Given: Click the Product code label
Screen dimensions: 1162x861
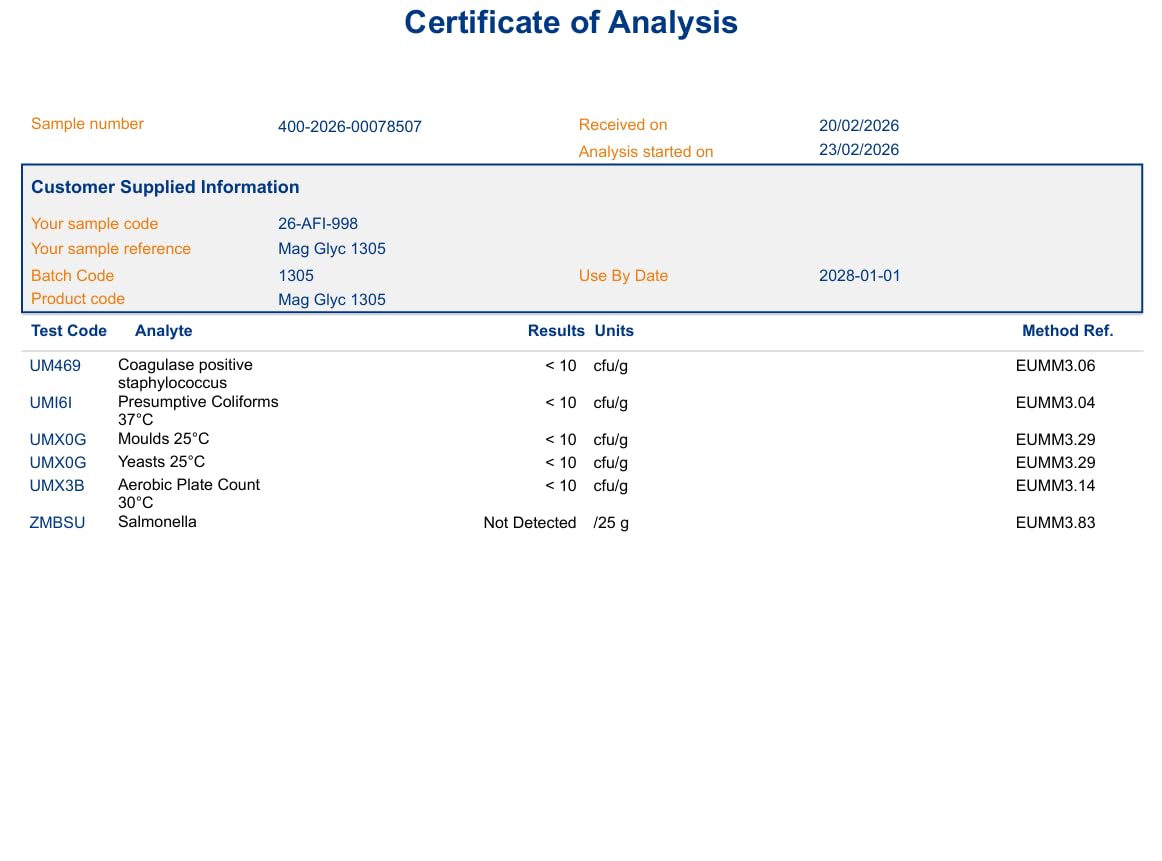Looking at the screenshot, I should click(78, 299).
